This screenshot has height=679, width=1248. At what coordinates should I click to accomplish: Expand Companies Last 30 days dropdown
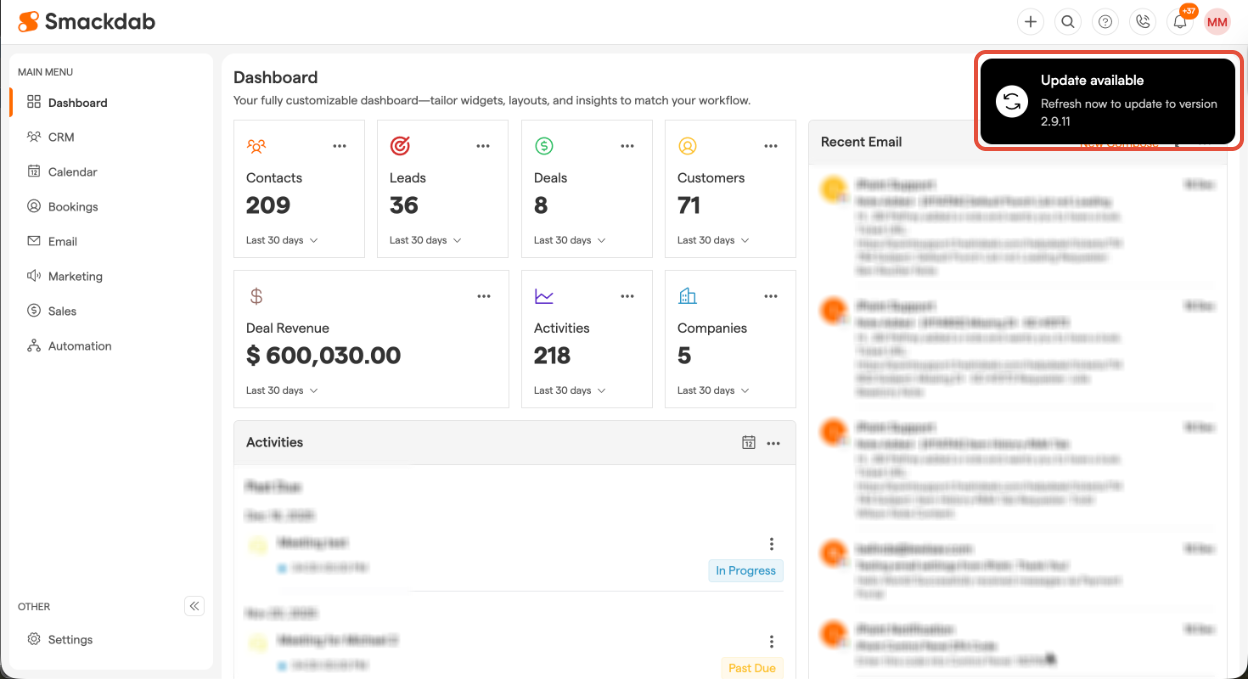tap(713, 390)
